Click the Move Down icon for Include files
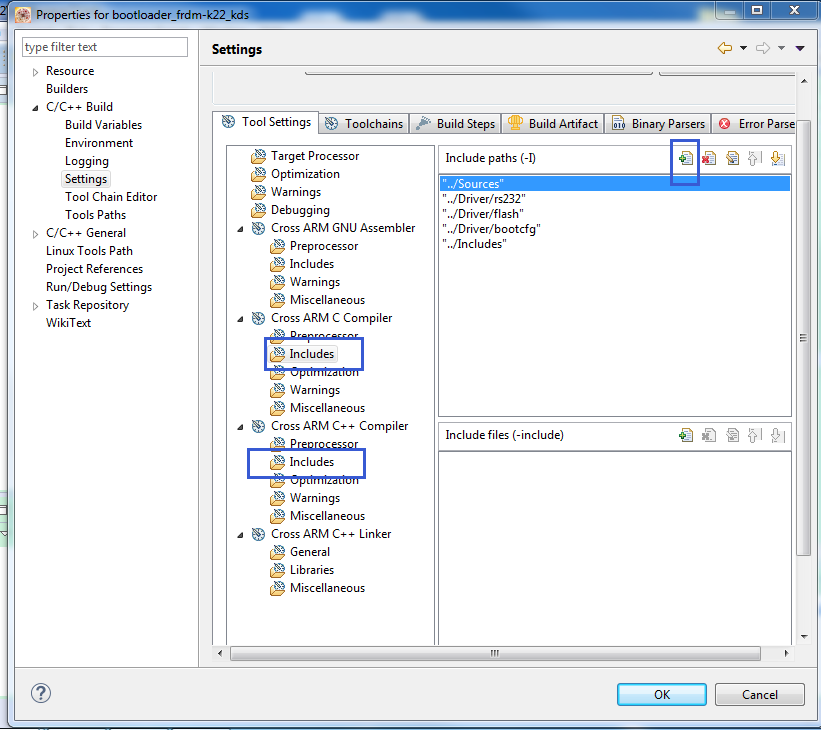This screenshot has width=821, height=730. 778,435
